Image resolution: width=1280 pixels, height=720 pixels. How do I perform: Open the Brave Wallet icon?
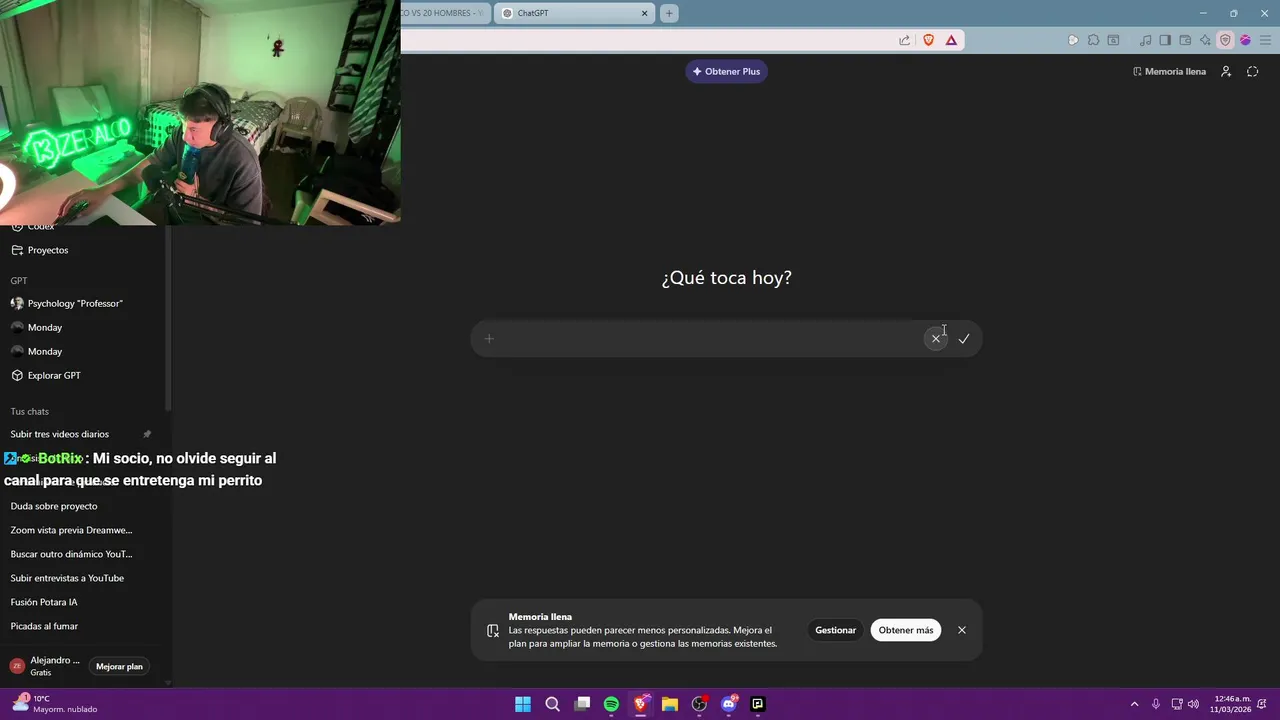click(x=1185, y=40)
